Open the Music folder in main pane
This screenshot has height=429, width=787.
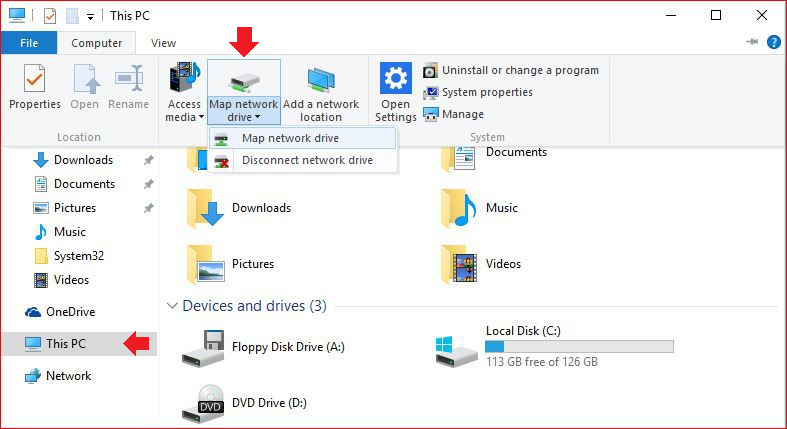coord(479,208)
